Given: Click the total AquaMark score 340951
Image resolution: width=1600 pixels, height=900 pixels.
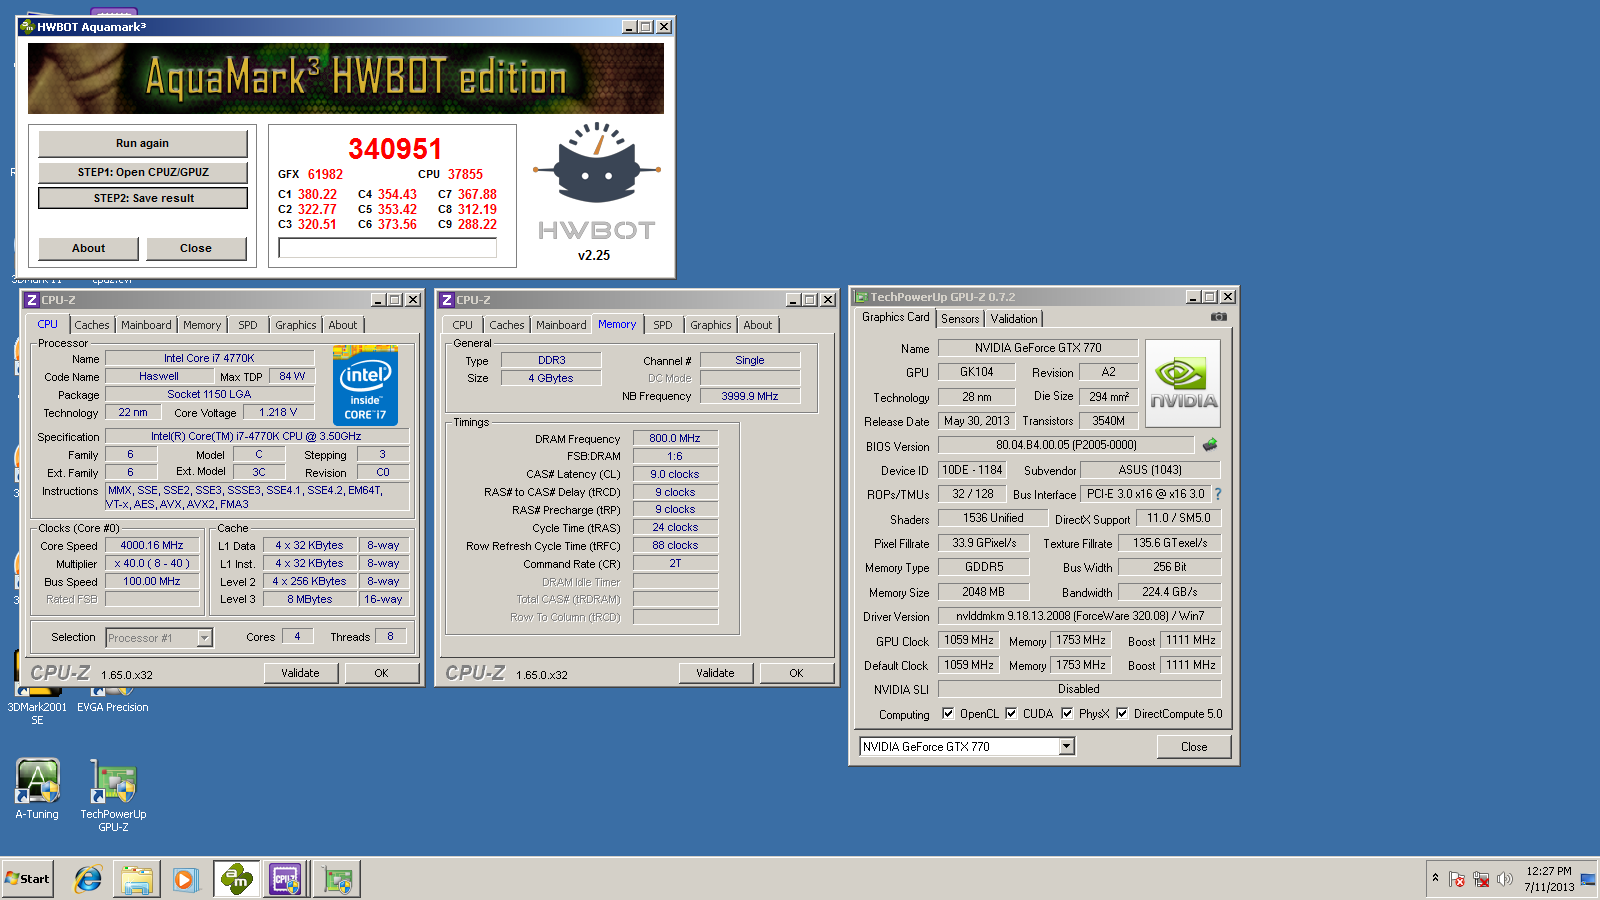Looking at the screenshot, I should (x=395, y=149).
